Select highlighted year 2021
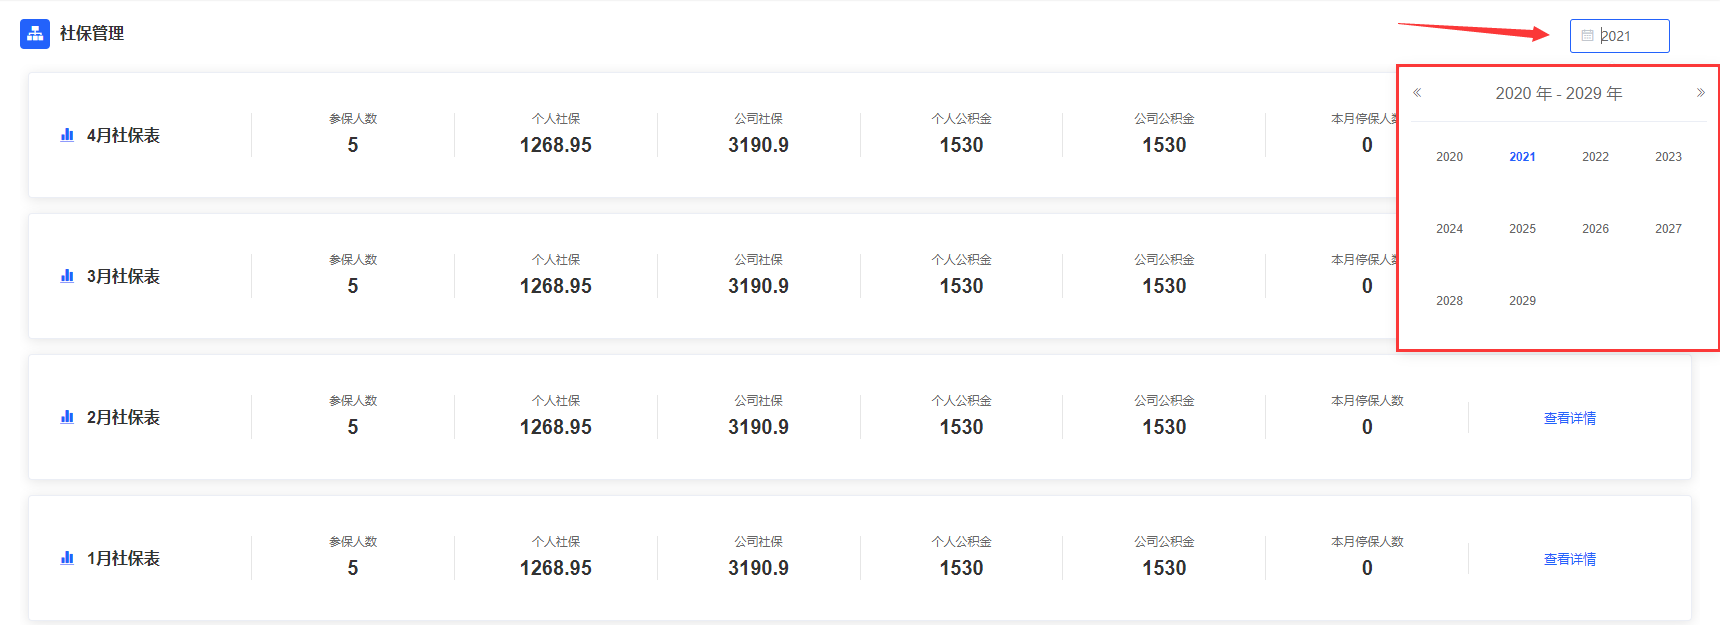This screenshot has width=1720, height=625. [1522, 157]
